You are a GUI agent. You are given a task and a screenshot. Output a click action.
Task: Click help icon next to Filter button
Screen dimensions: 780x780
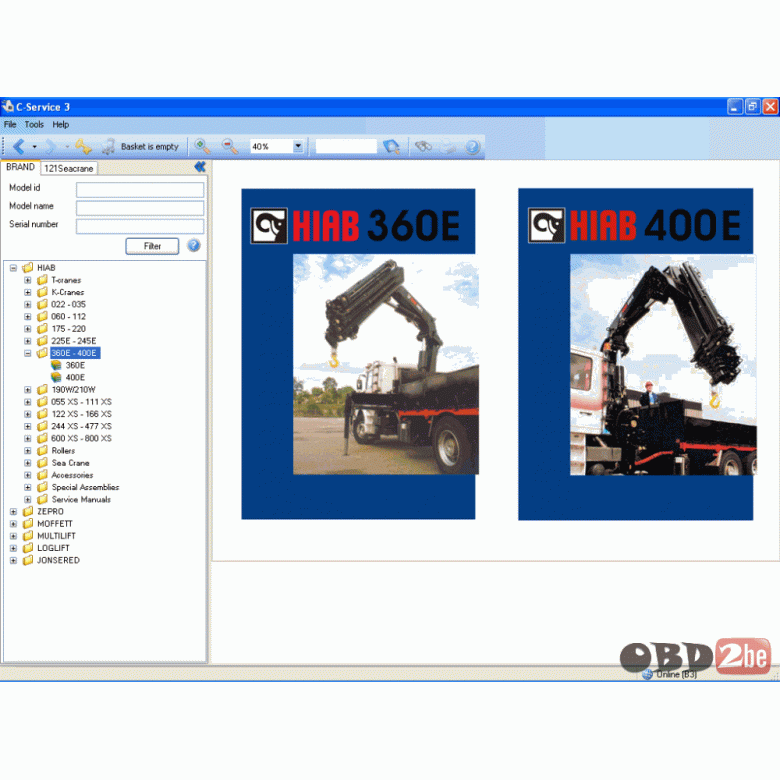point(194,245)
